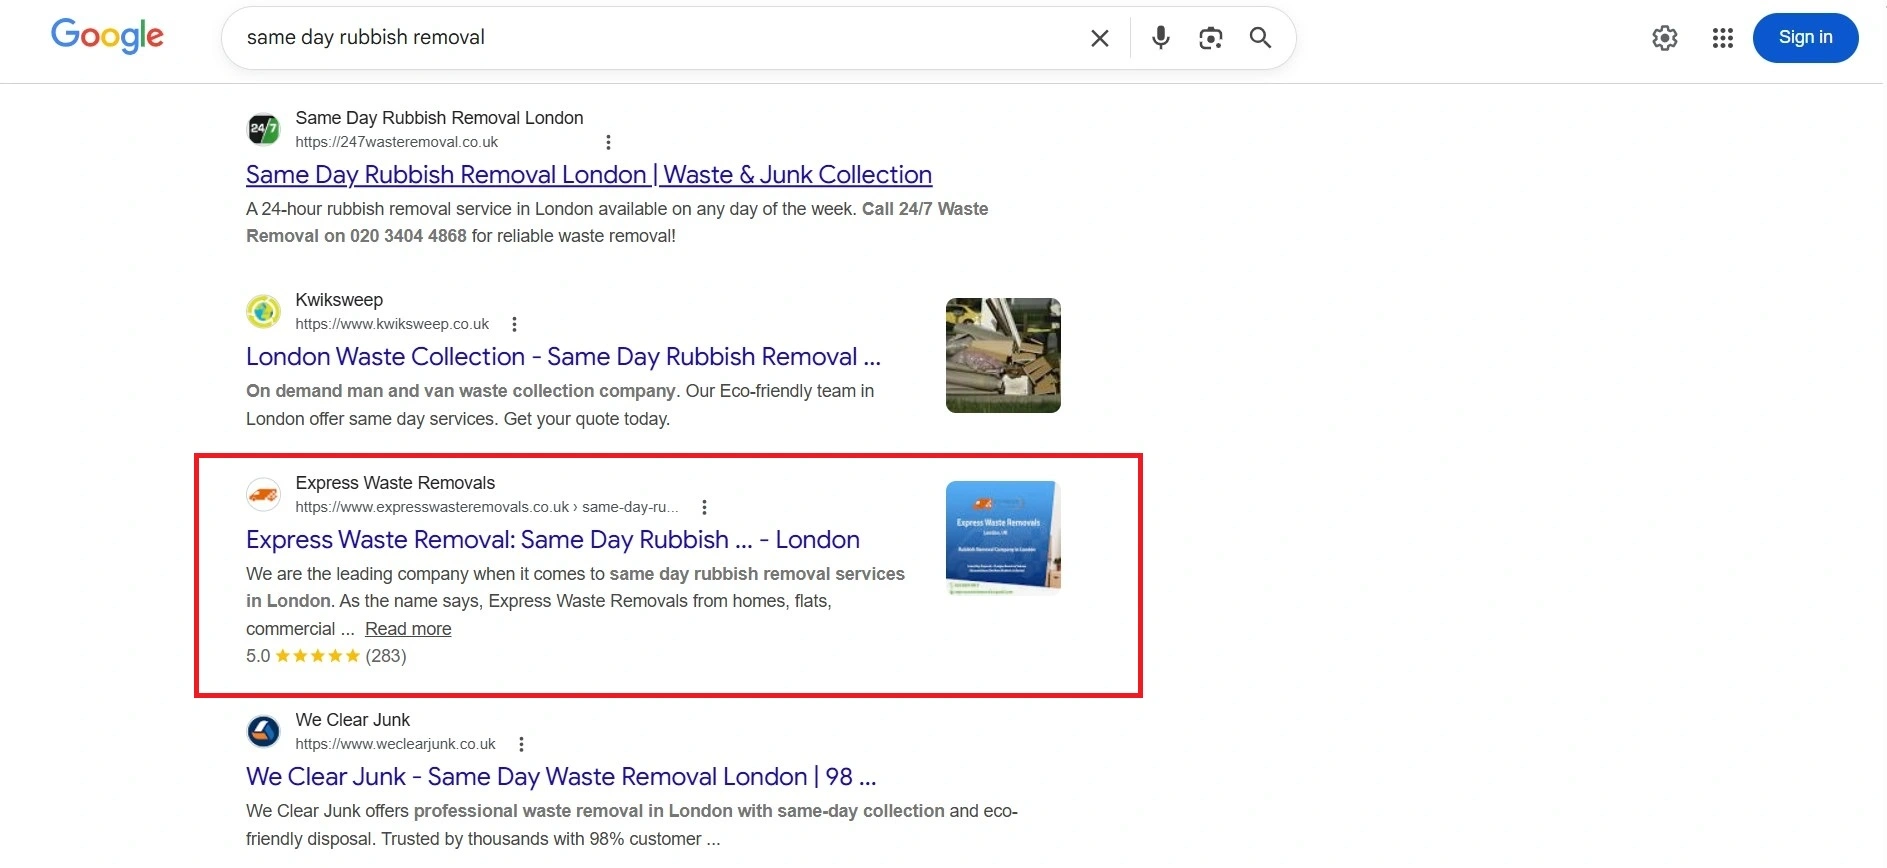
Task: Click the magnifying glass search button
Action: (x=1260, y=38)
